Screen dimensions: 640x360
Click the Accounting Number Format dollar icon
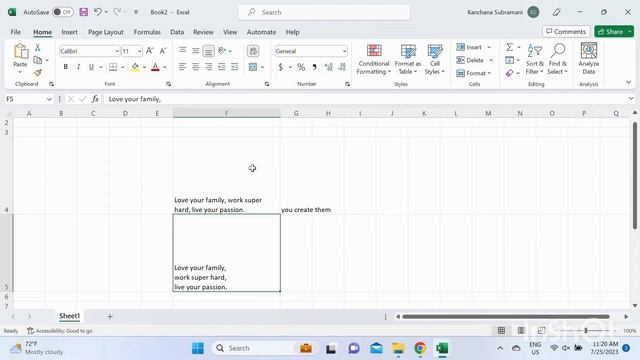point(281,67)
